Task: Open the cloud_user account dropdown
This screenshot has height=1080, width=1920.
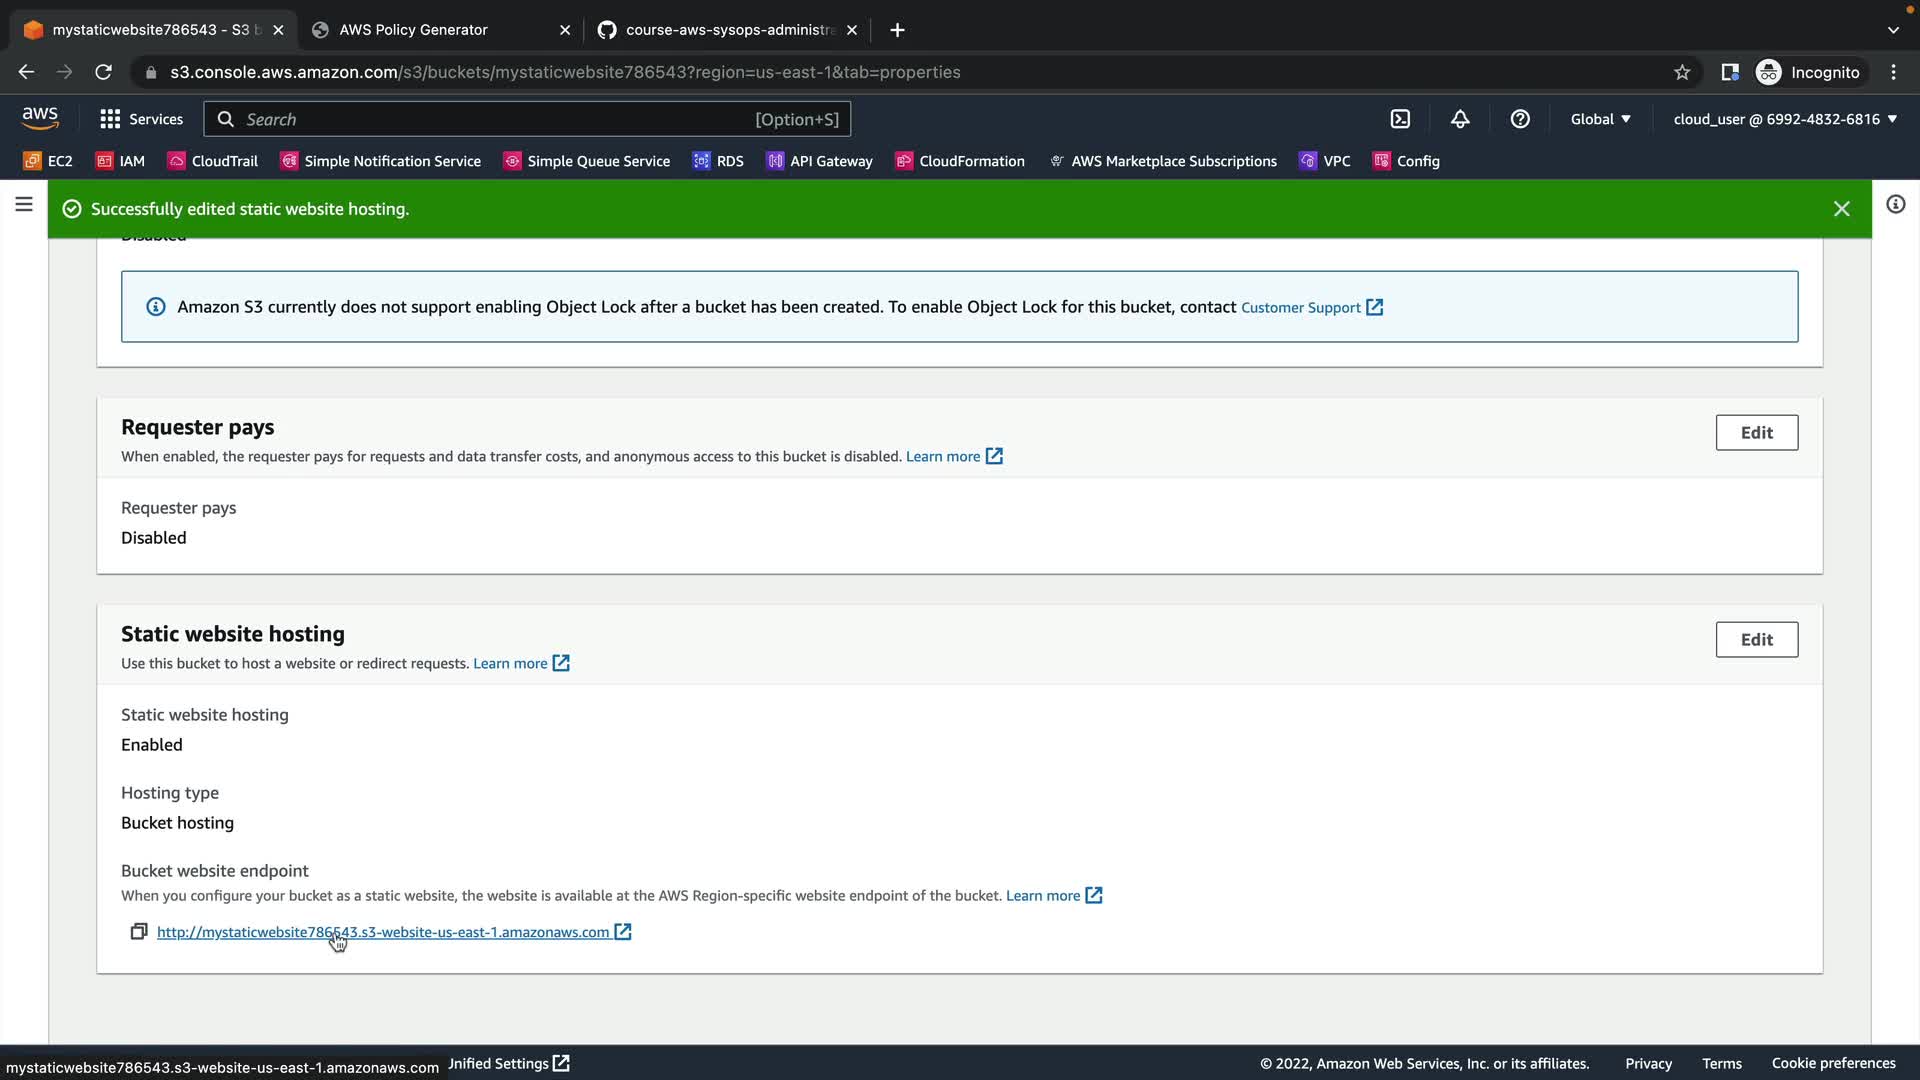Action: (x=1784, y=119)
